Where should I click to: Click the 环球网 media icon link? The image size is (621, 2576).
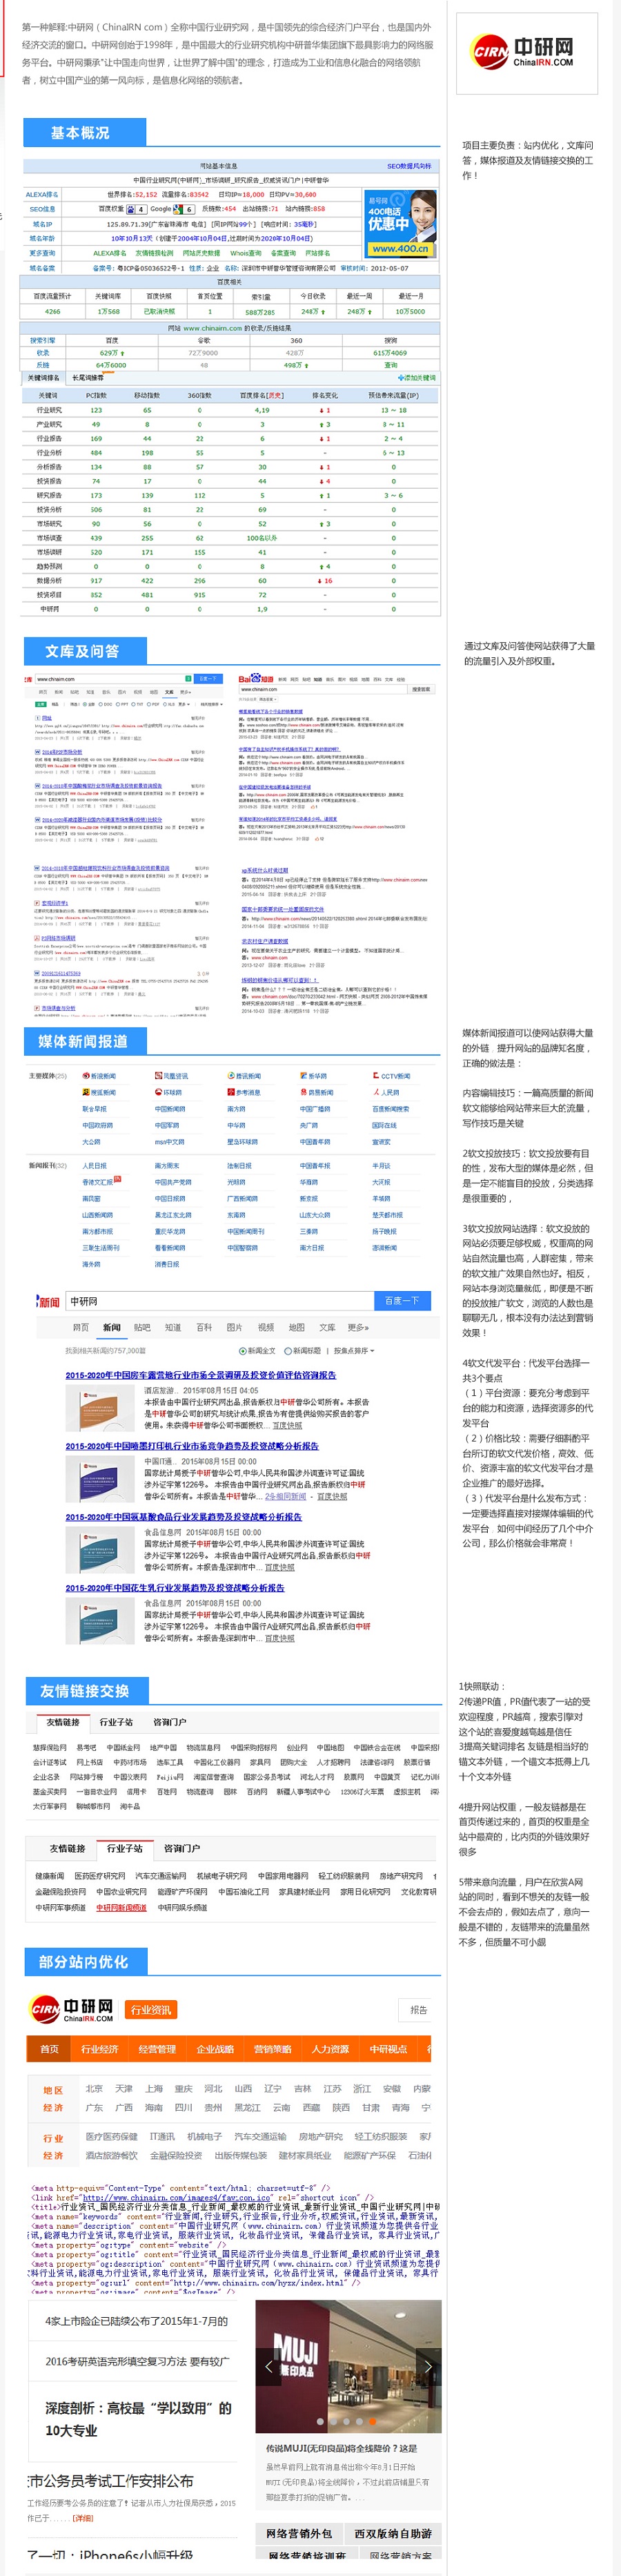point(168,1092)
